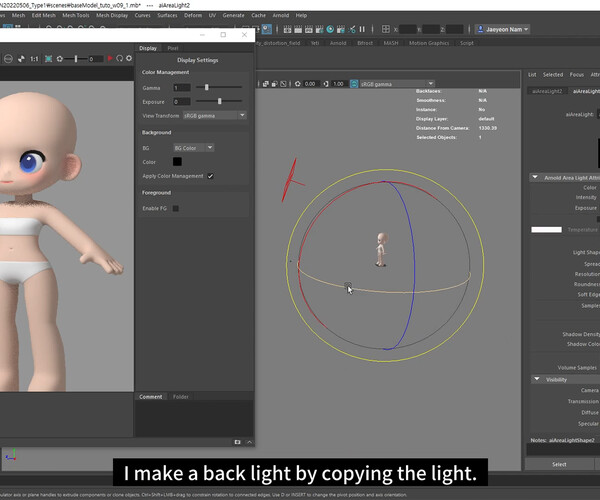Click the snapshot camera icon at panel bottom

pos(237,441)
